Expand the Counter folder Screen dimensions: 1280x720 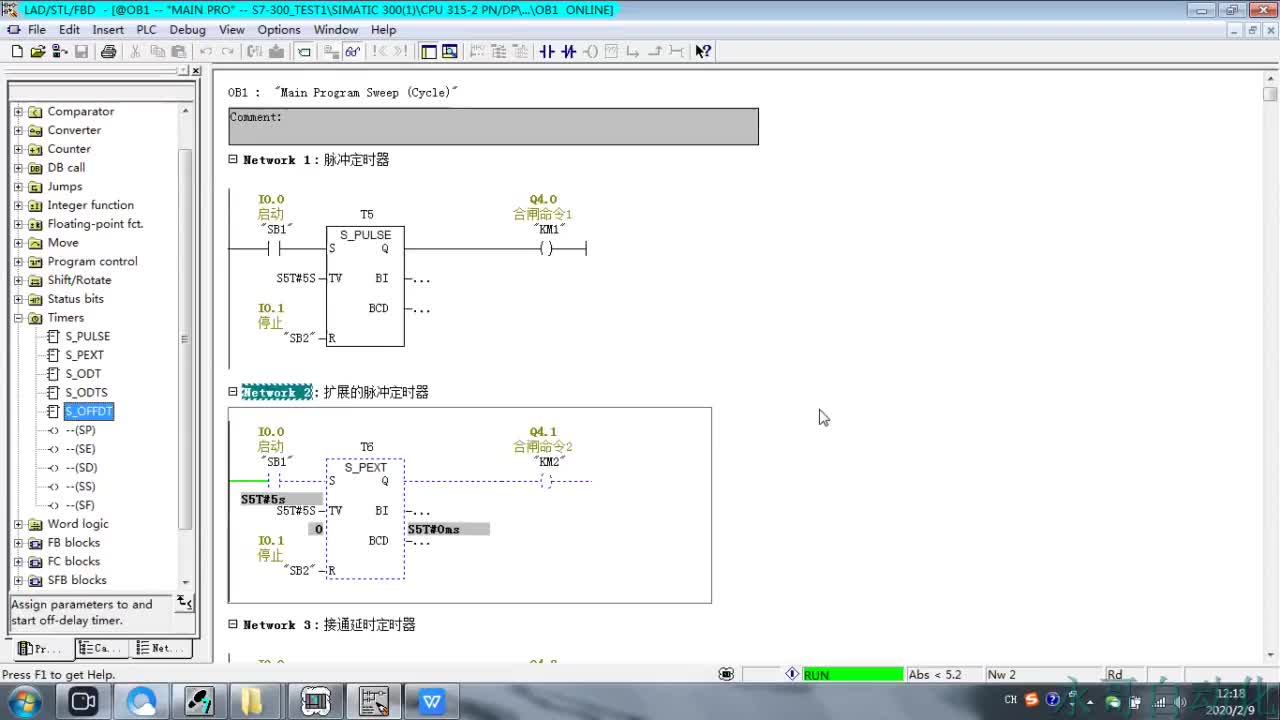tap(18, 149)
